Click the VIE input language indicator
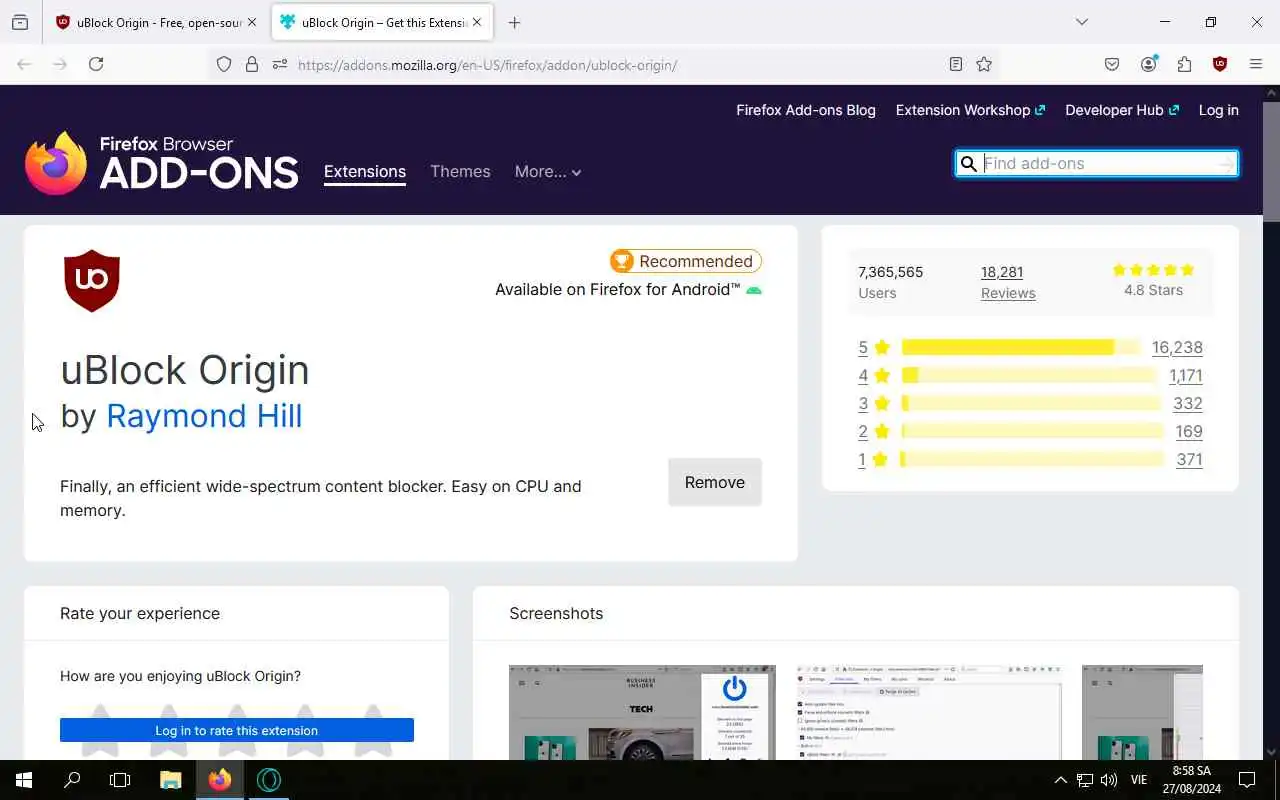 pos(1139,780)
